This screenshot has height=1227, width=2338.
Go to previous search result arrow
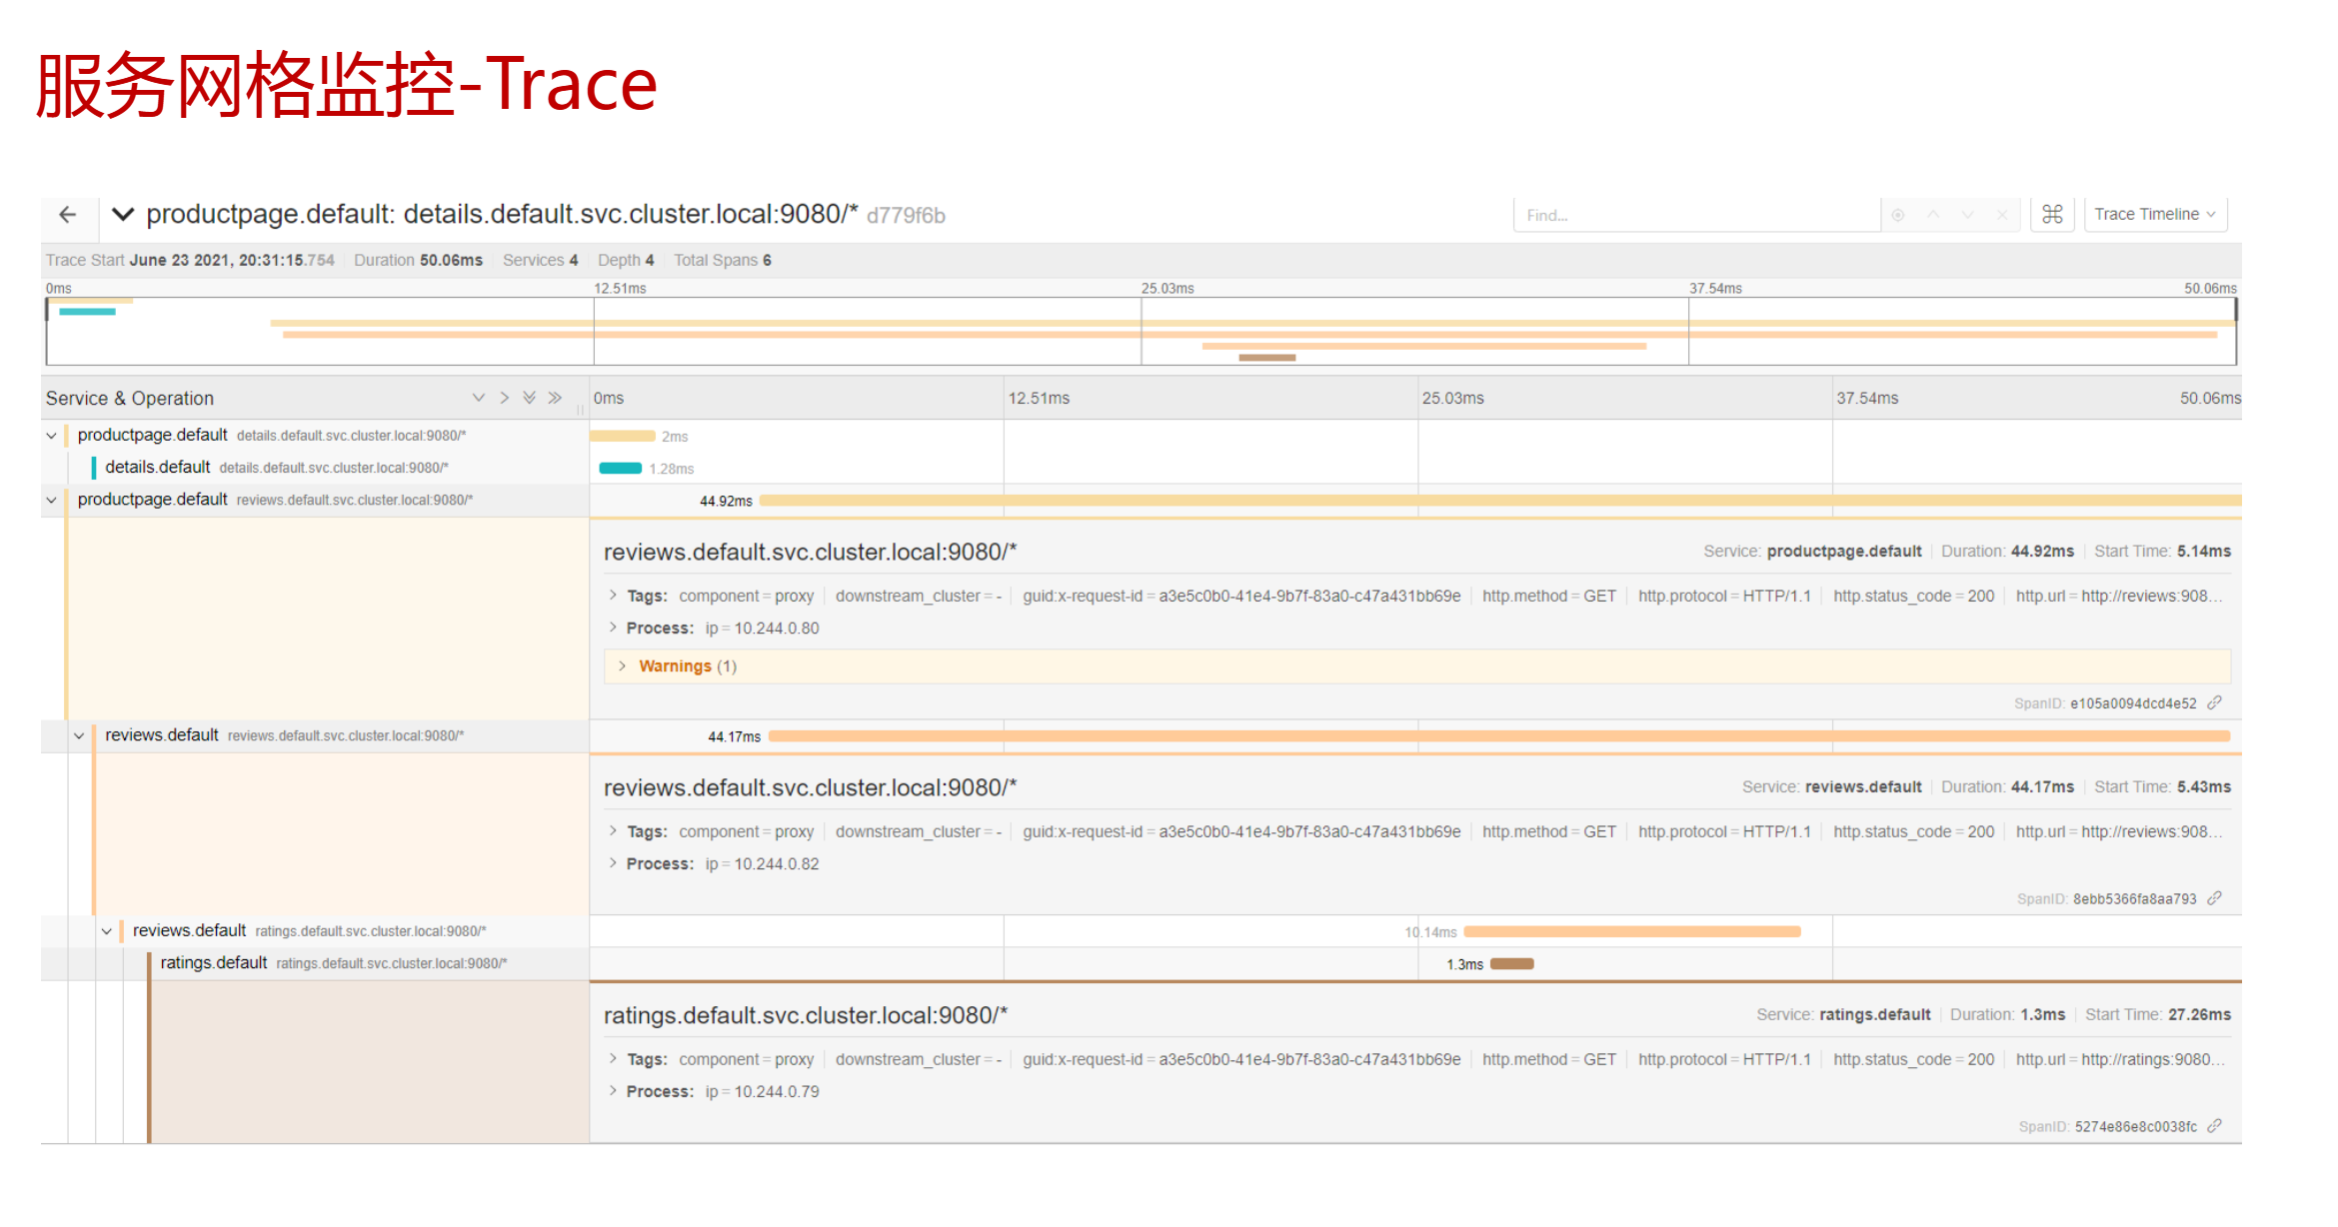tap(1933, 215)
